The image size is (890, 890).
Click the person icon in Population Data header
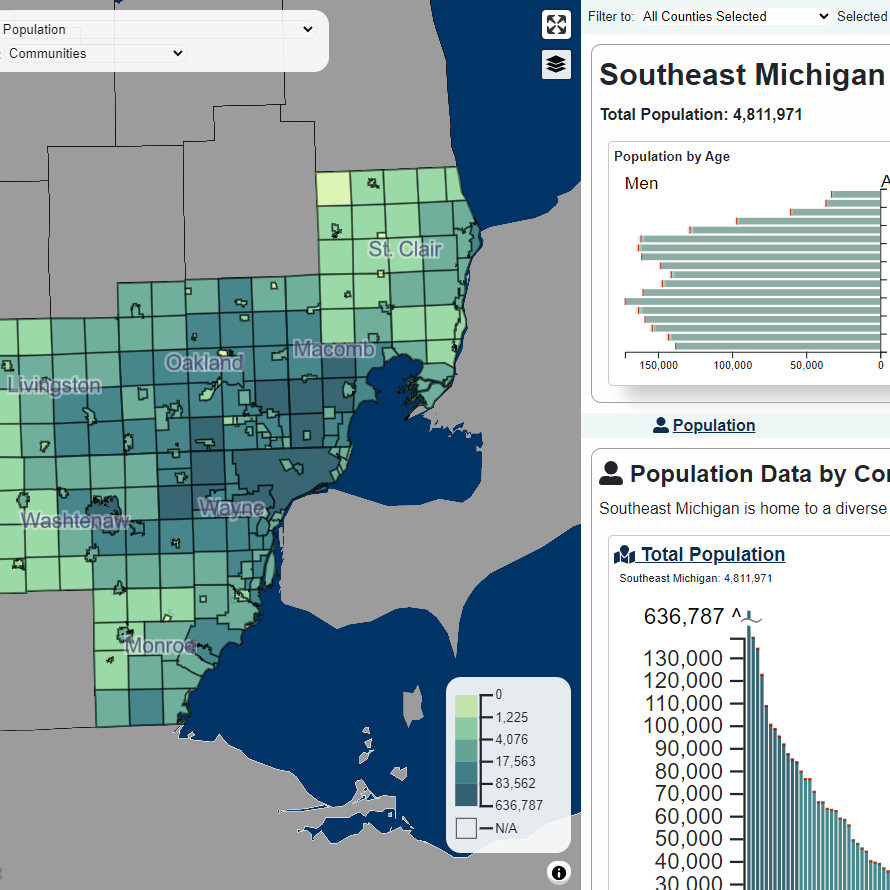click(x=611, y=473)
